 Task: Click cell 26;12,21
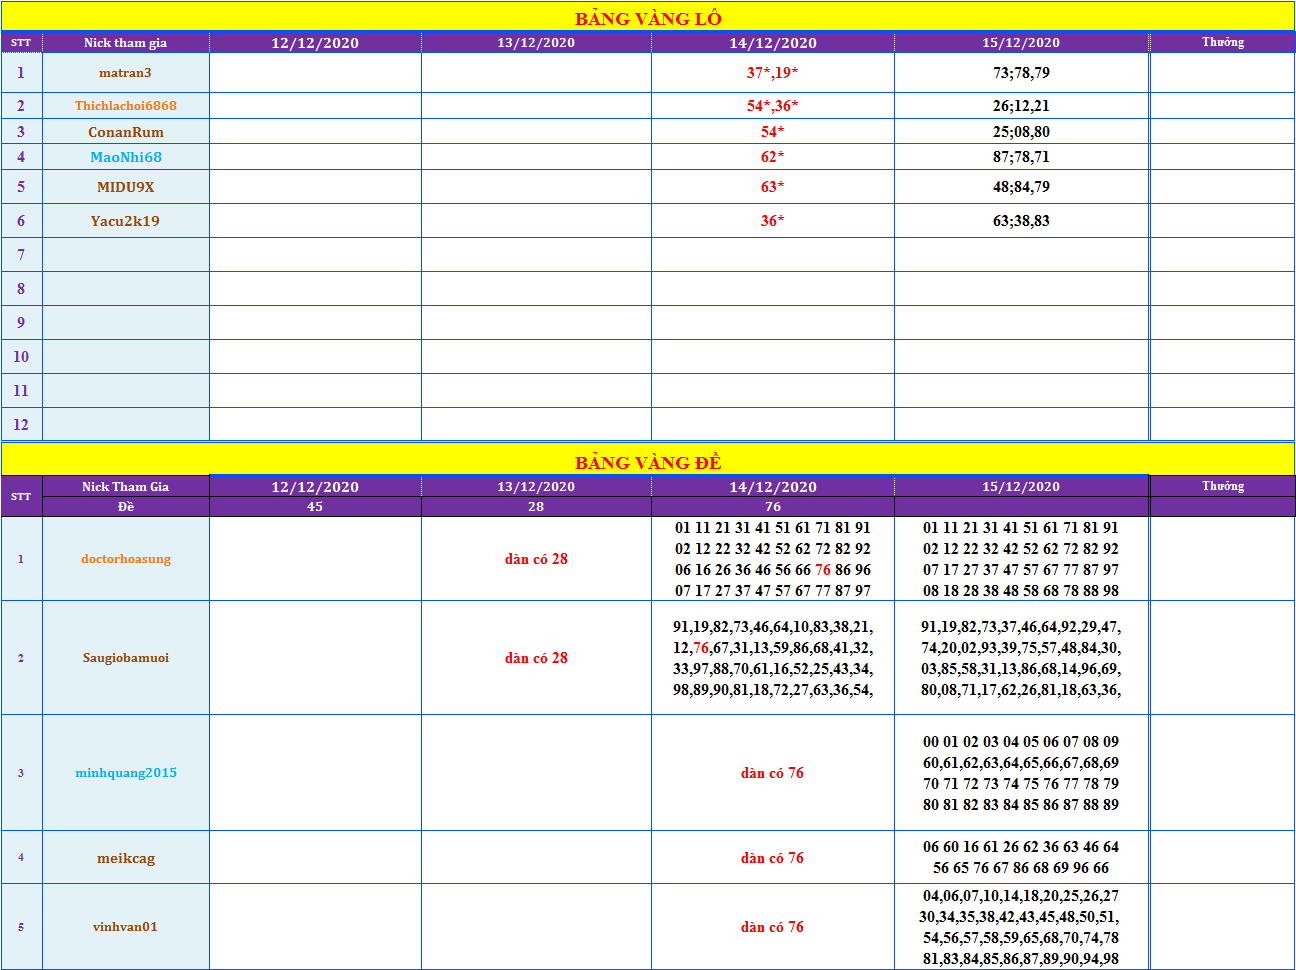click(1021, 106)
